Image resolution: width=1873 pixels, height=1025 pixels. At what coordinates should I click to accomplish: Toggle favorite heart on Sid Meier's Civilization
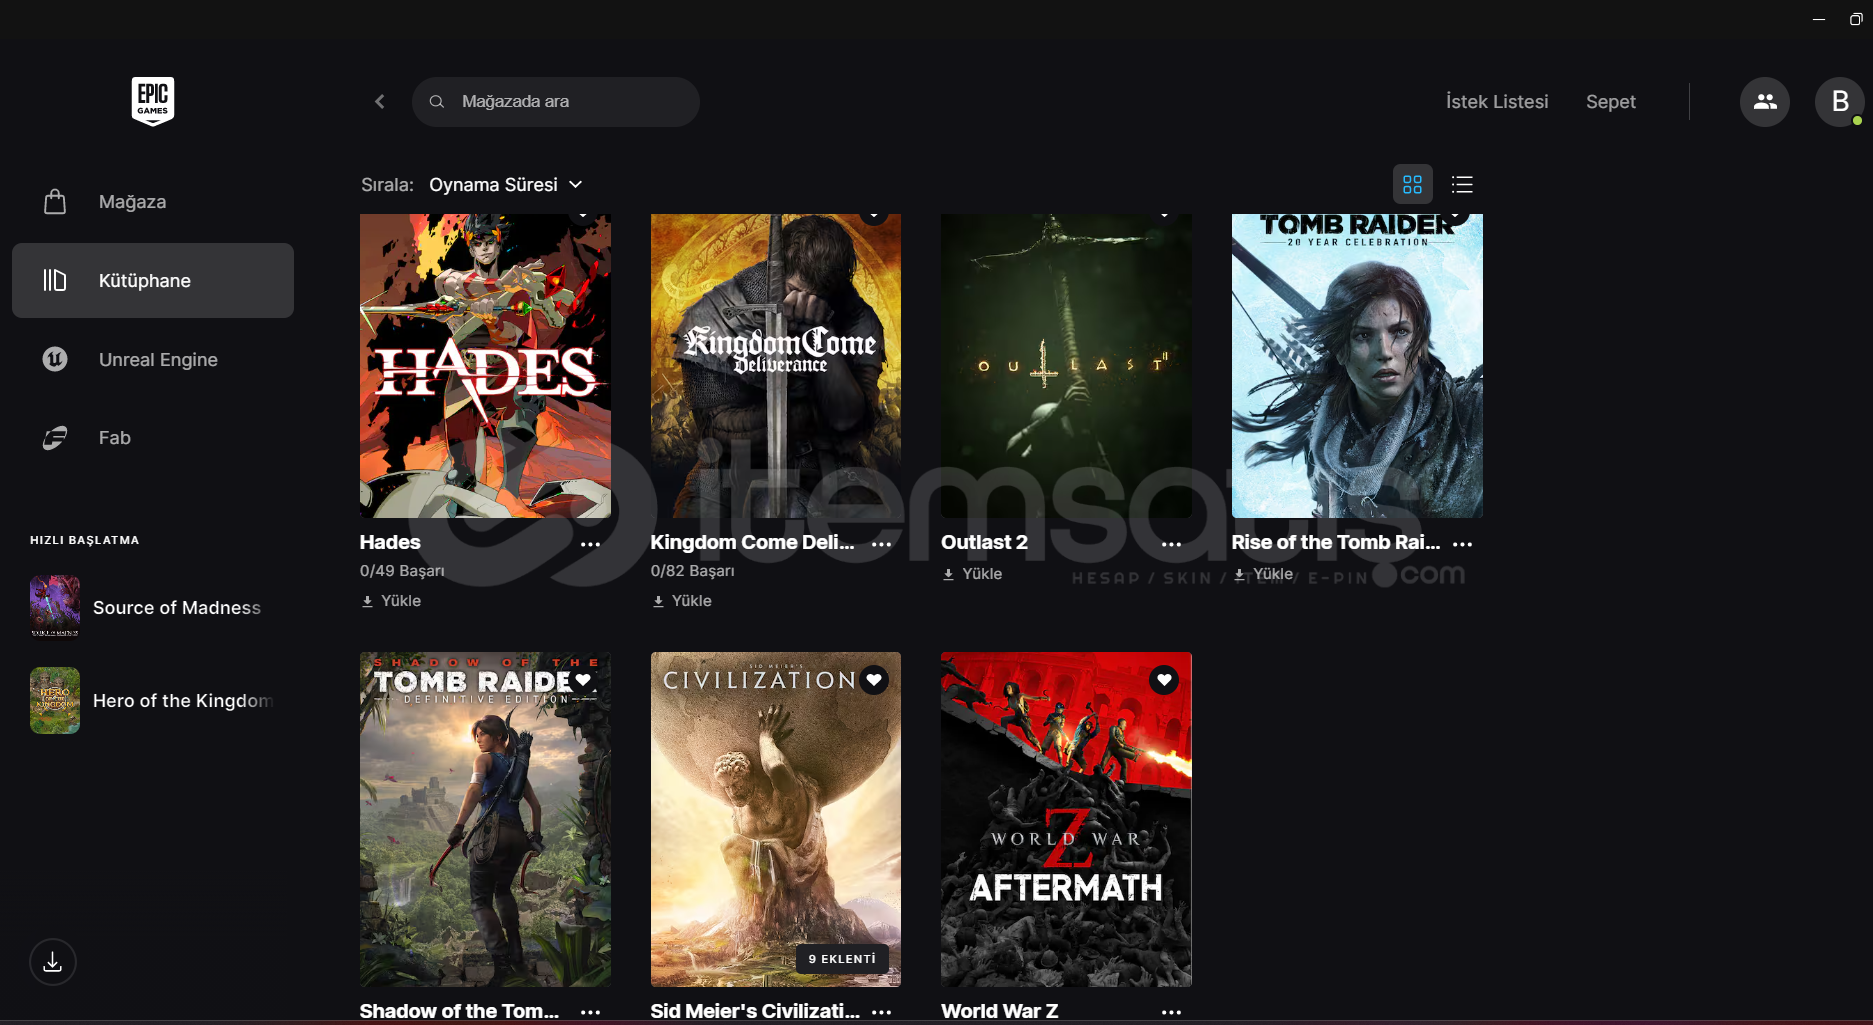click(x=874, y=680)
